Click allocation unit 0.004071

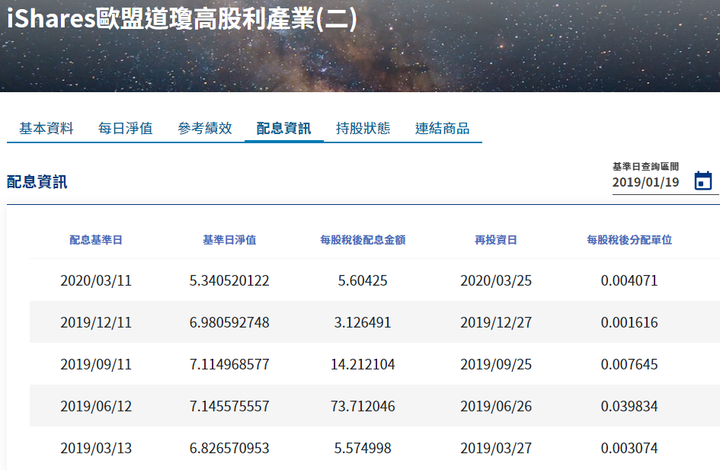[x=629, y=280]
